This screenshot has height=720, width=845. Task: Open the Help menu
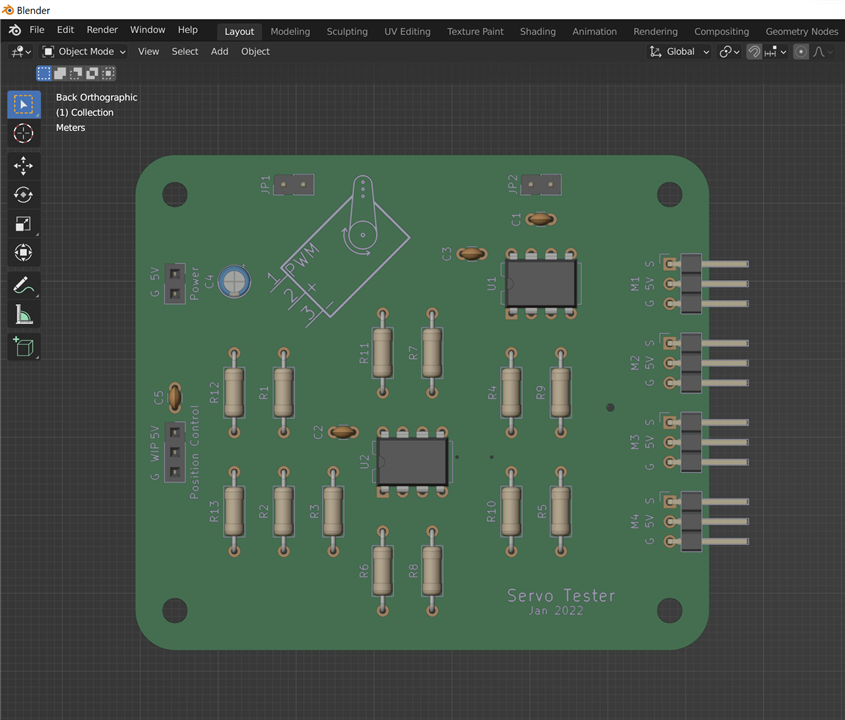(x=188, y=30)
